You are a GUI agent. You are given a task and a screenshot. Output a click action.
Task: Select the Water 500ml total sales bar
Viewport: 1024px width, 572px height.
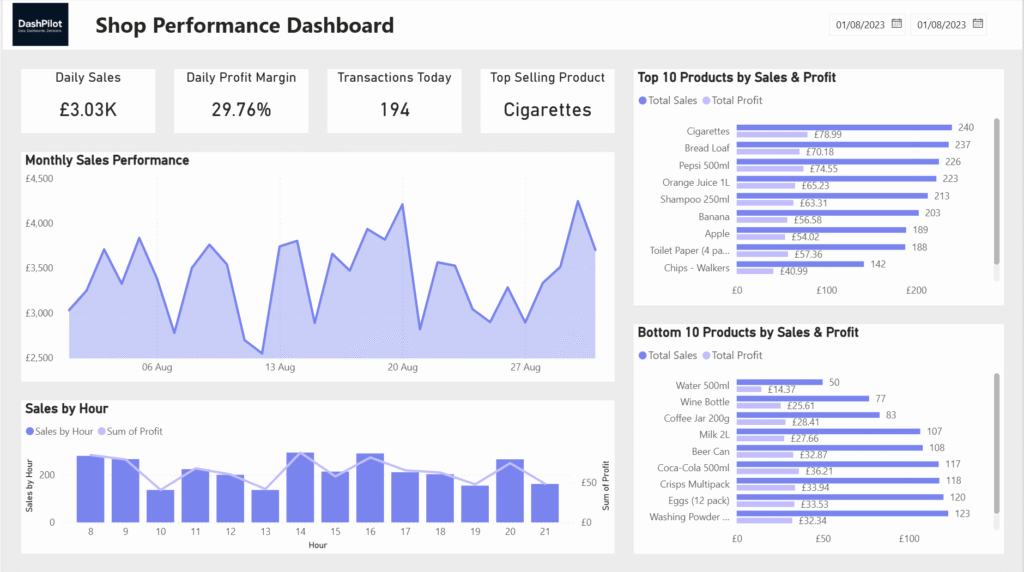(779, 382)
